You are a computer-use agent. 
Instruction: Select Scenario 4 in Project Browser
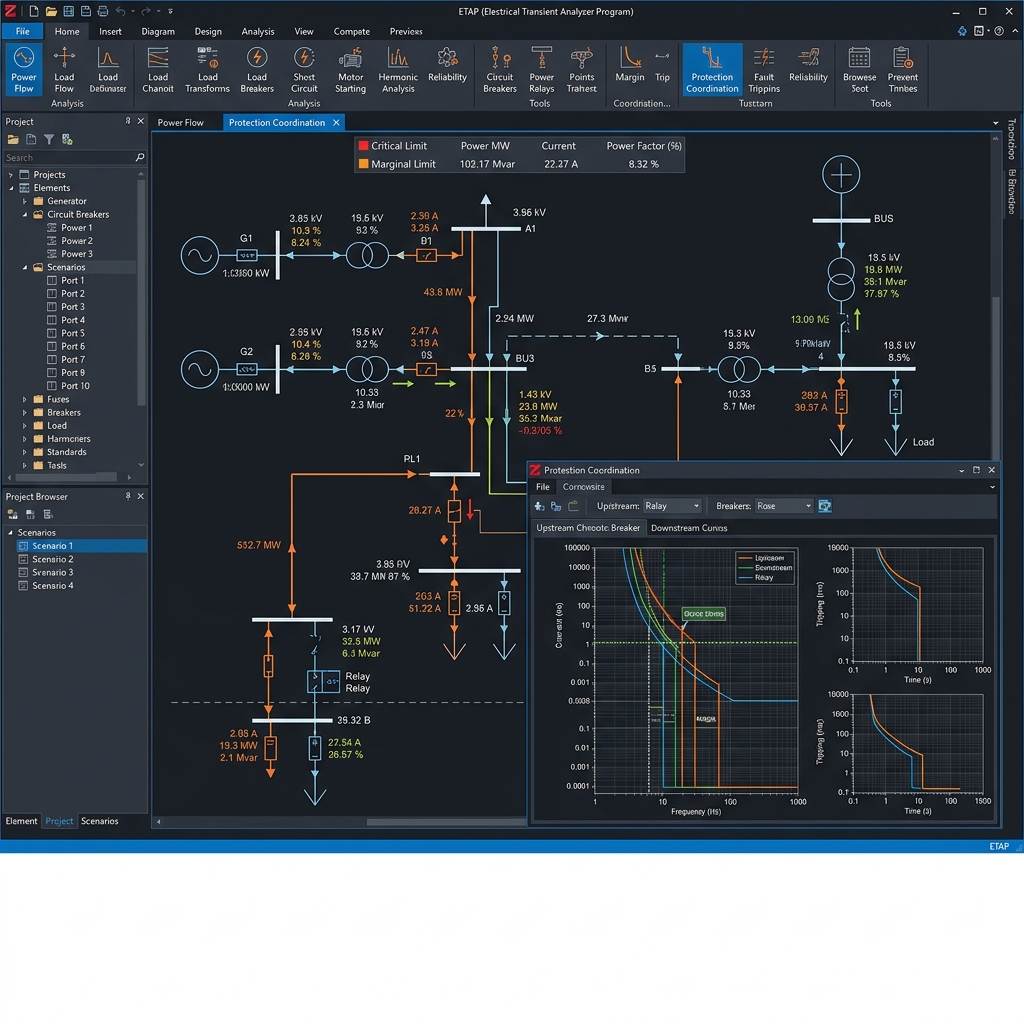point(53,586)
